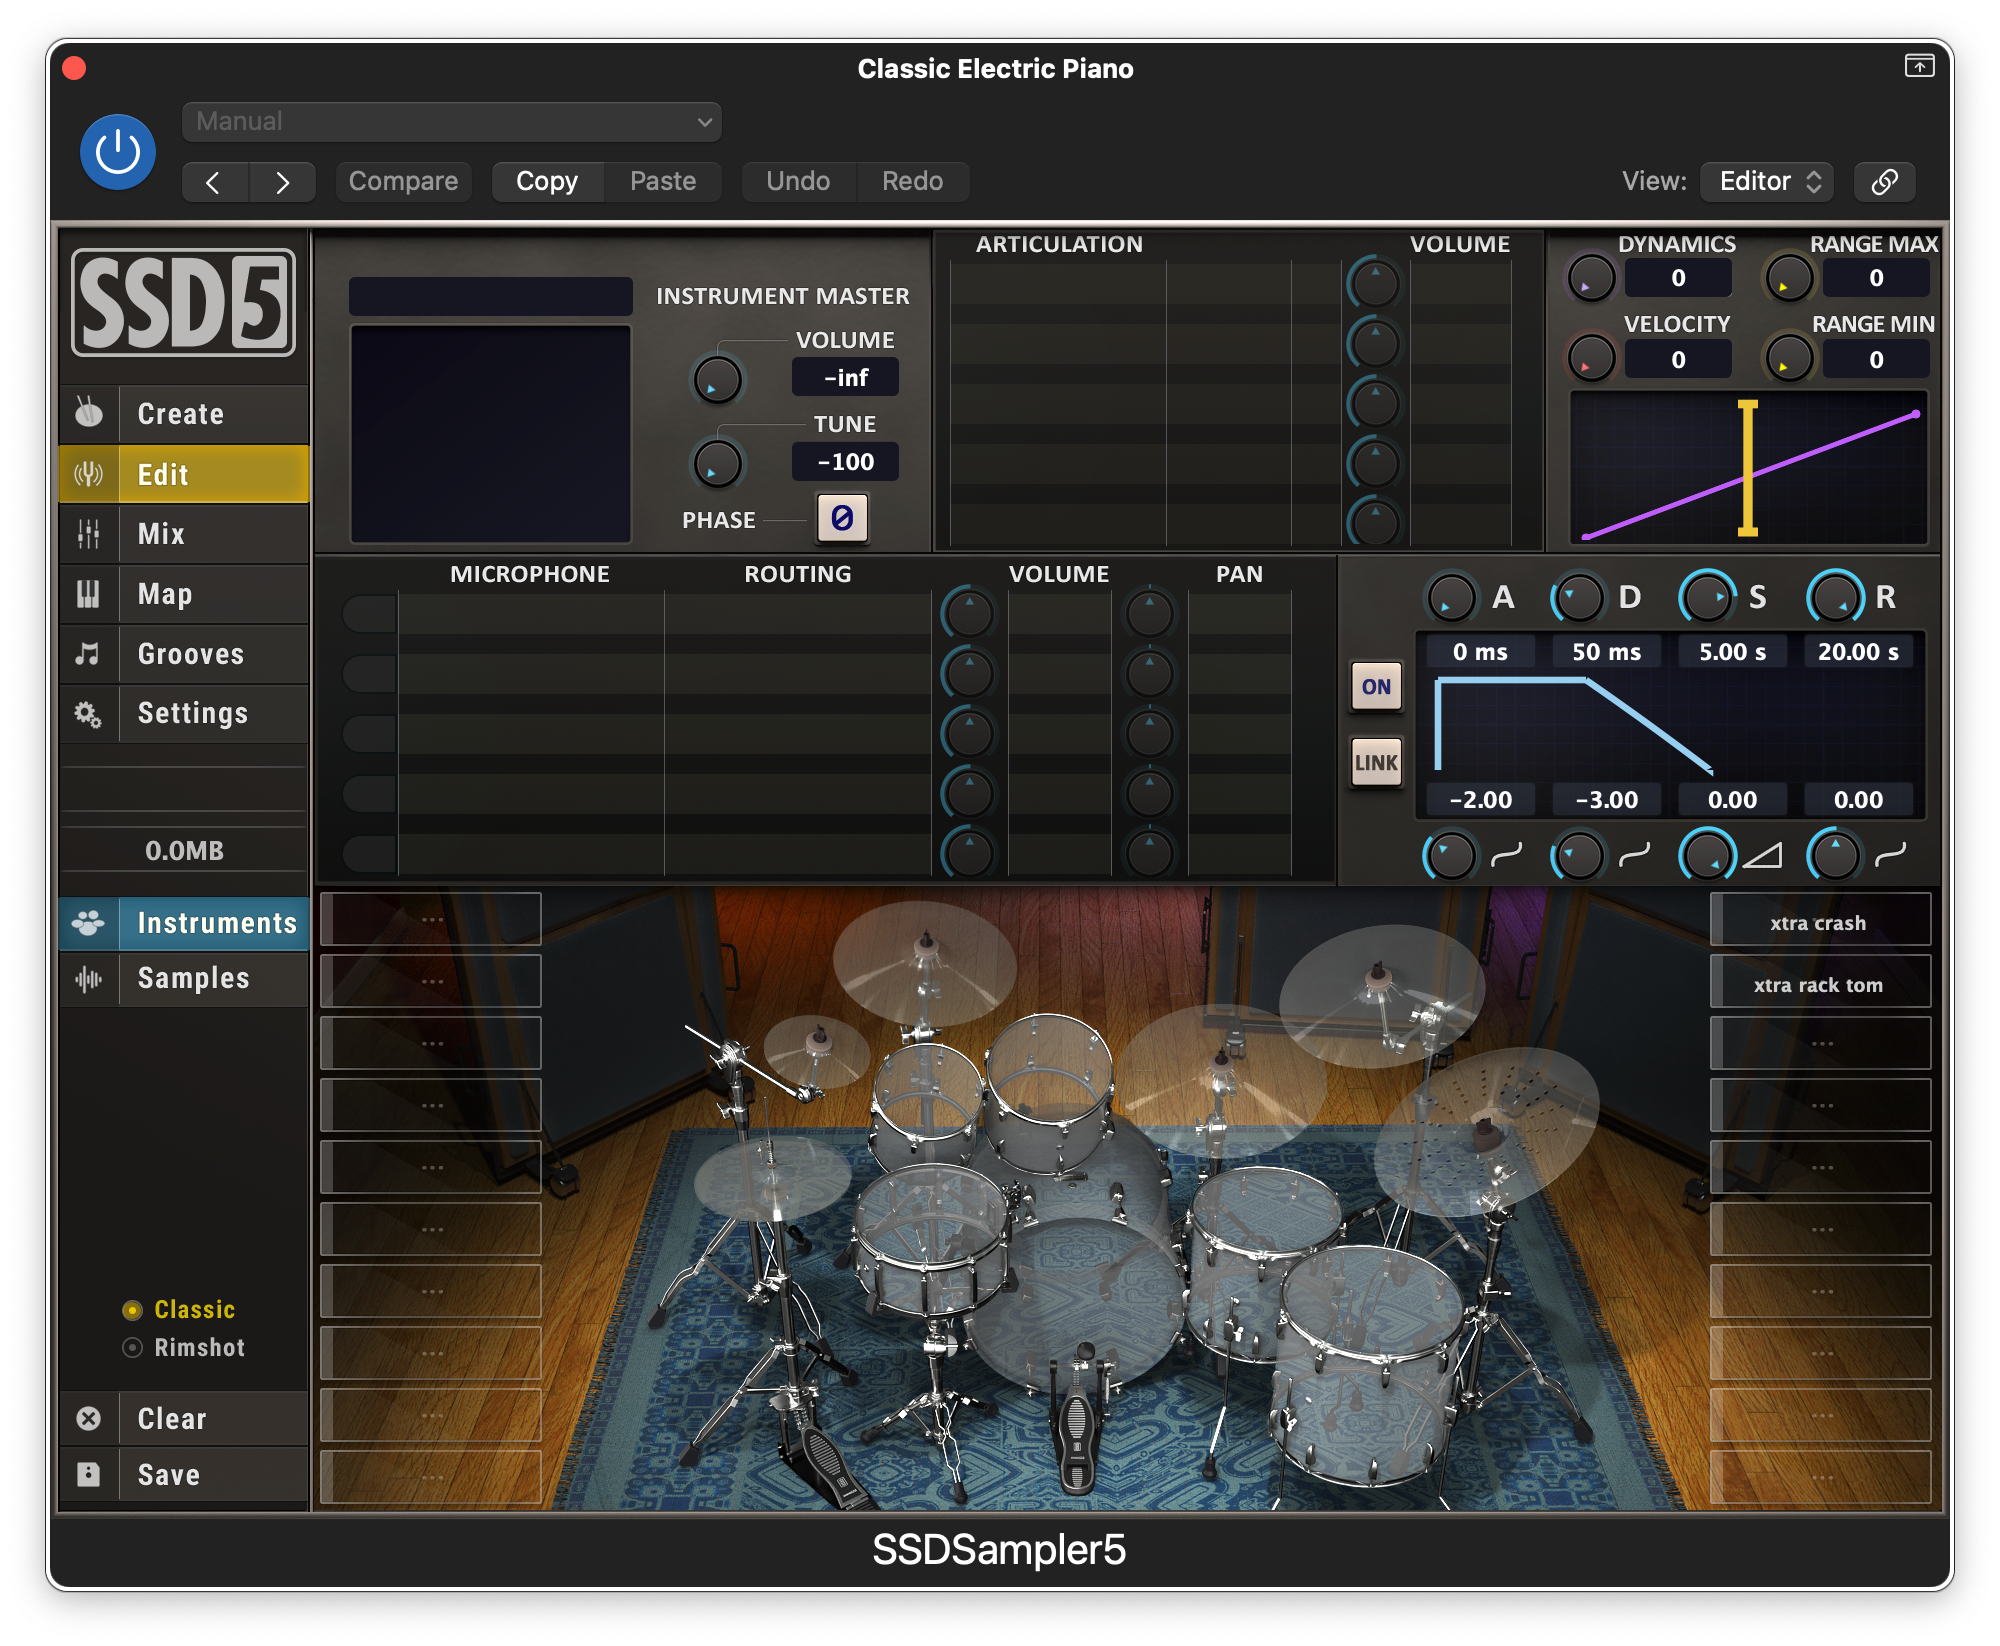
Task: Open the Mix panel via its mixer icon
Action: tap(88, 534)
